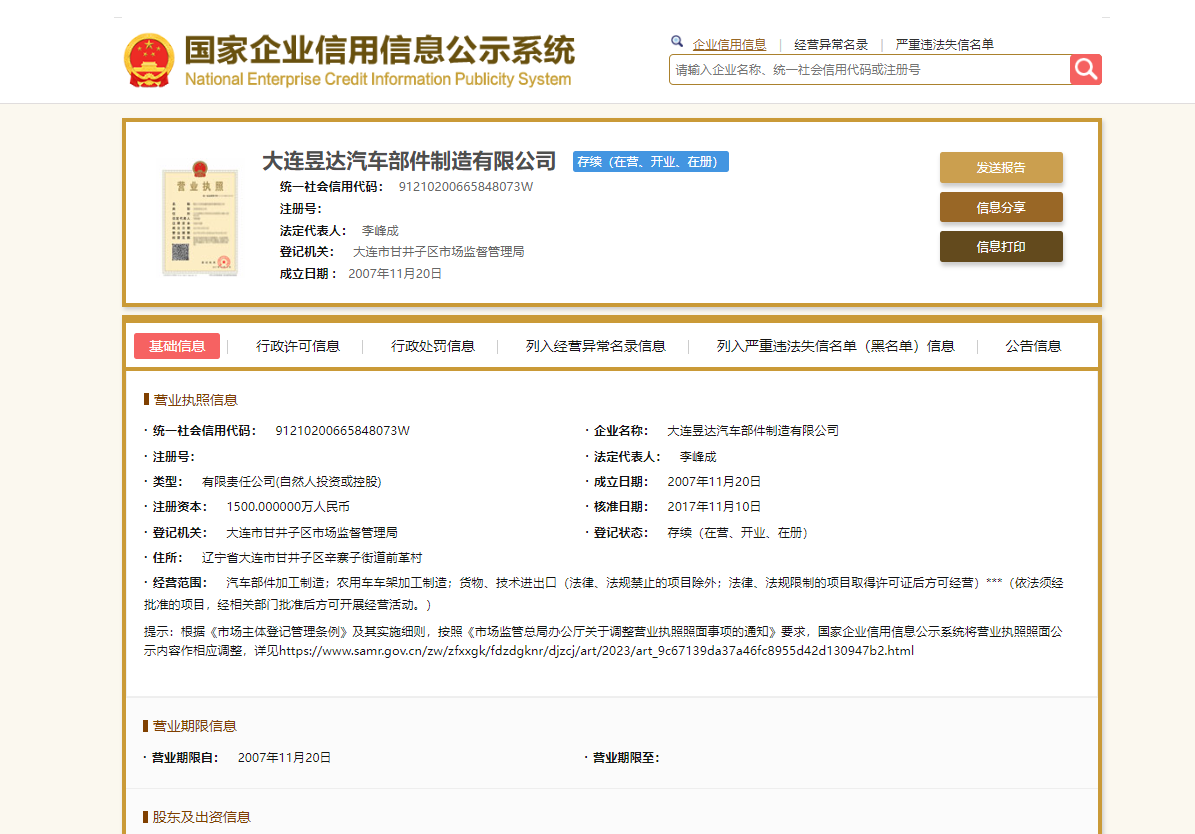Click the small blue search icon beside 企业信用信息

pos(677,42)
